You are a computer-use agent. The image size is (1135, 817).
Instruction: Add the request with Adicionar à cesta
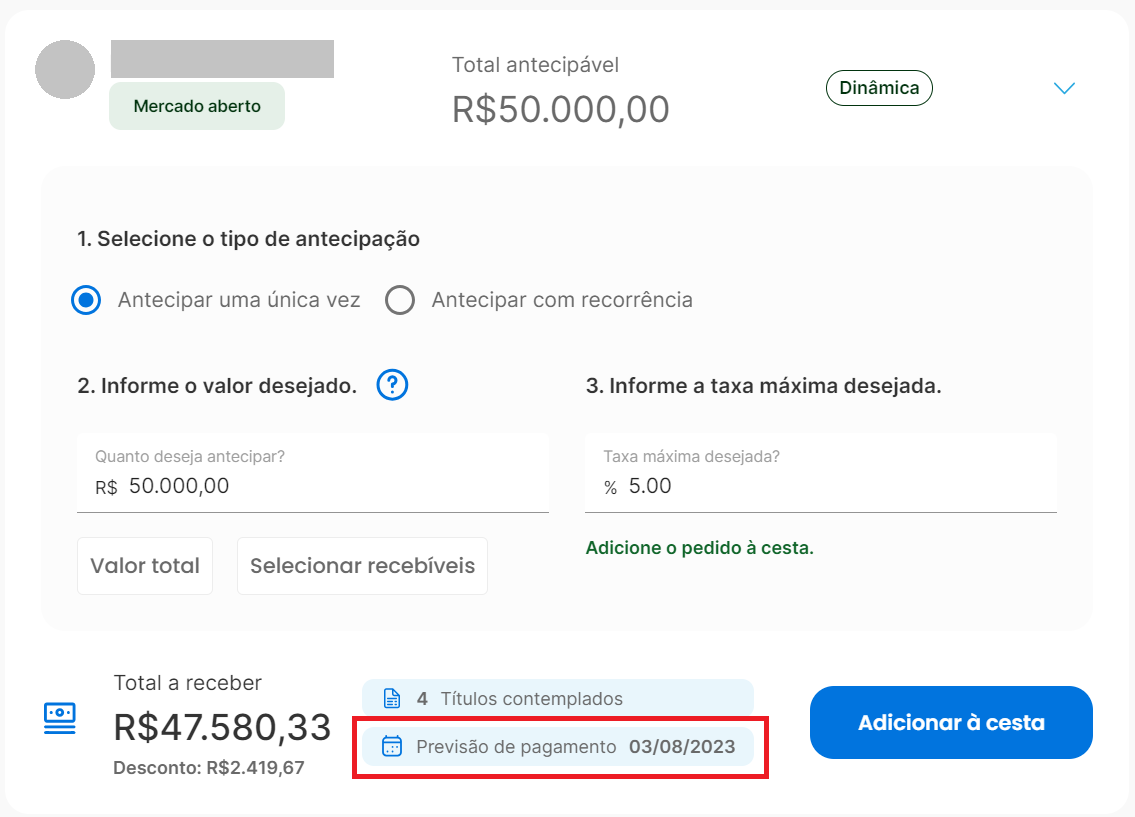coord(951,722)
